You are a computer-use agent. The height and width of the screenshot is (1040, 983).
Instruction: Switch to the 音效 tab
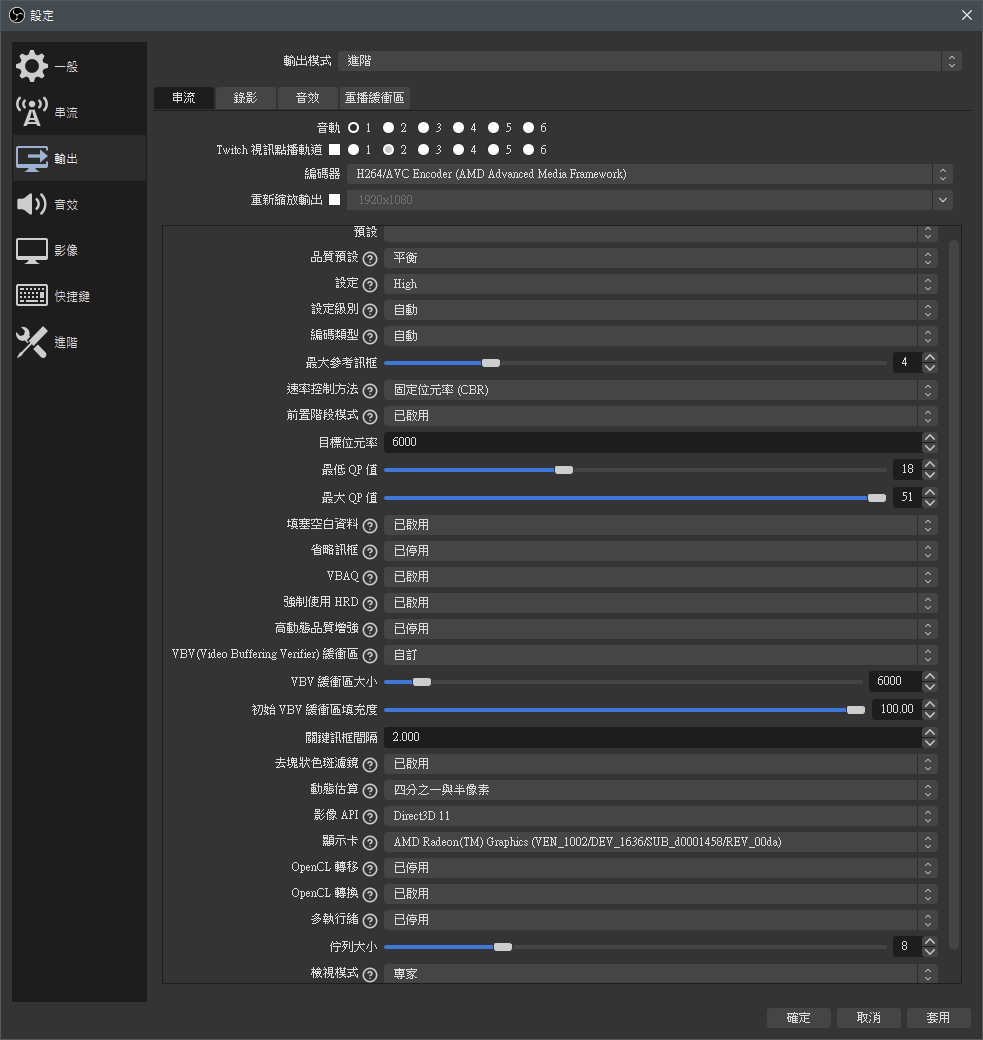click(x=308, y=98)
